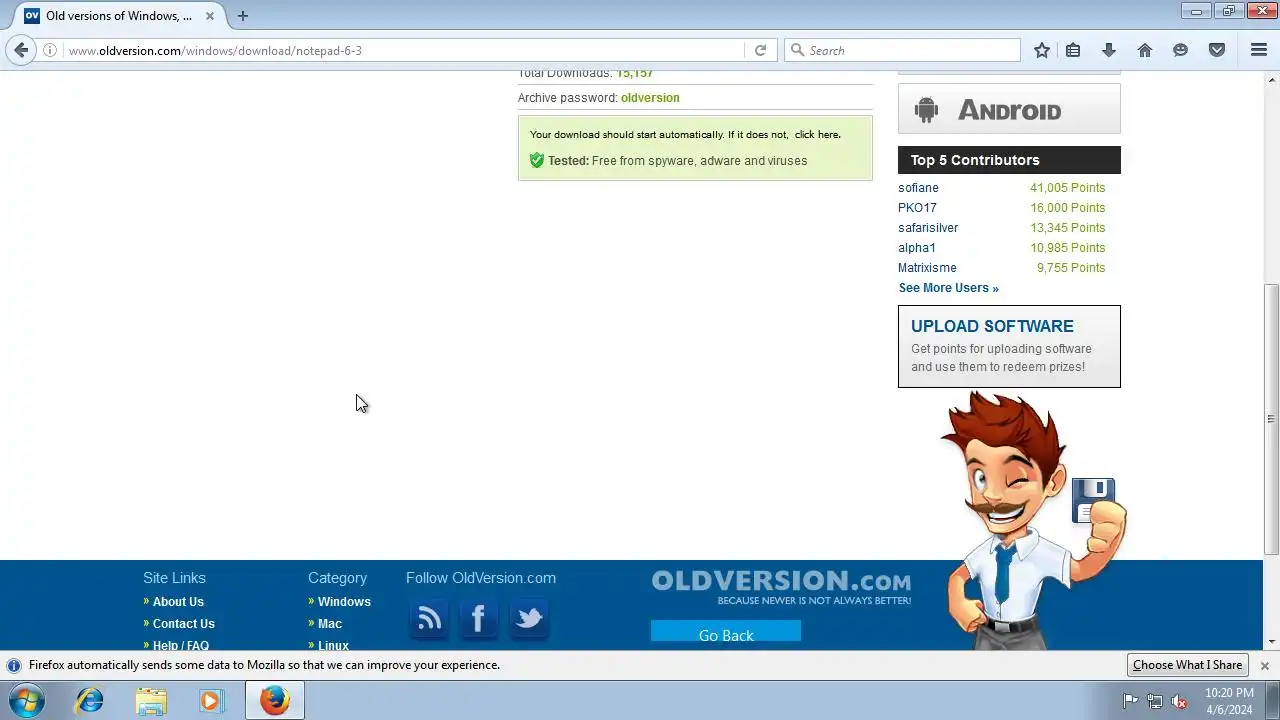Screen dimensions: 1280x720
Task: Click the archive password 'oldversion' text
Action: pos(650,98)
